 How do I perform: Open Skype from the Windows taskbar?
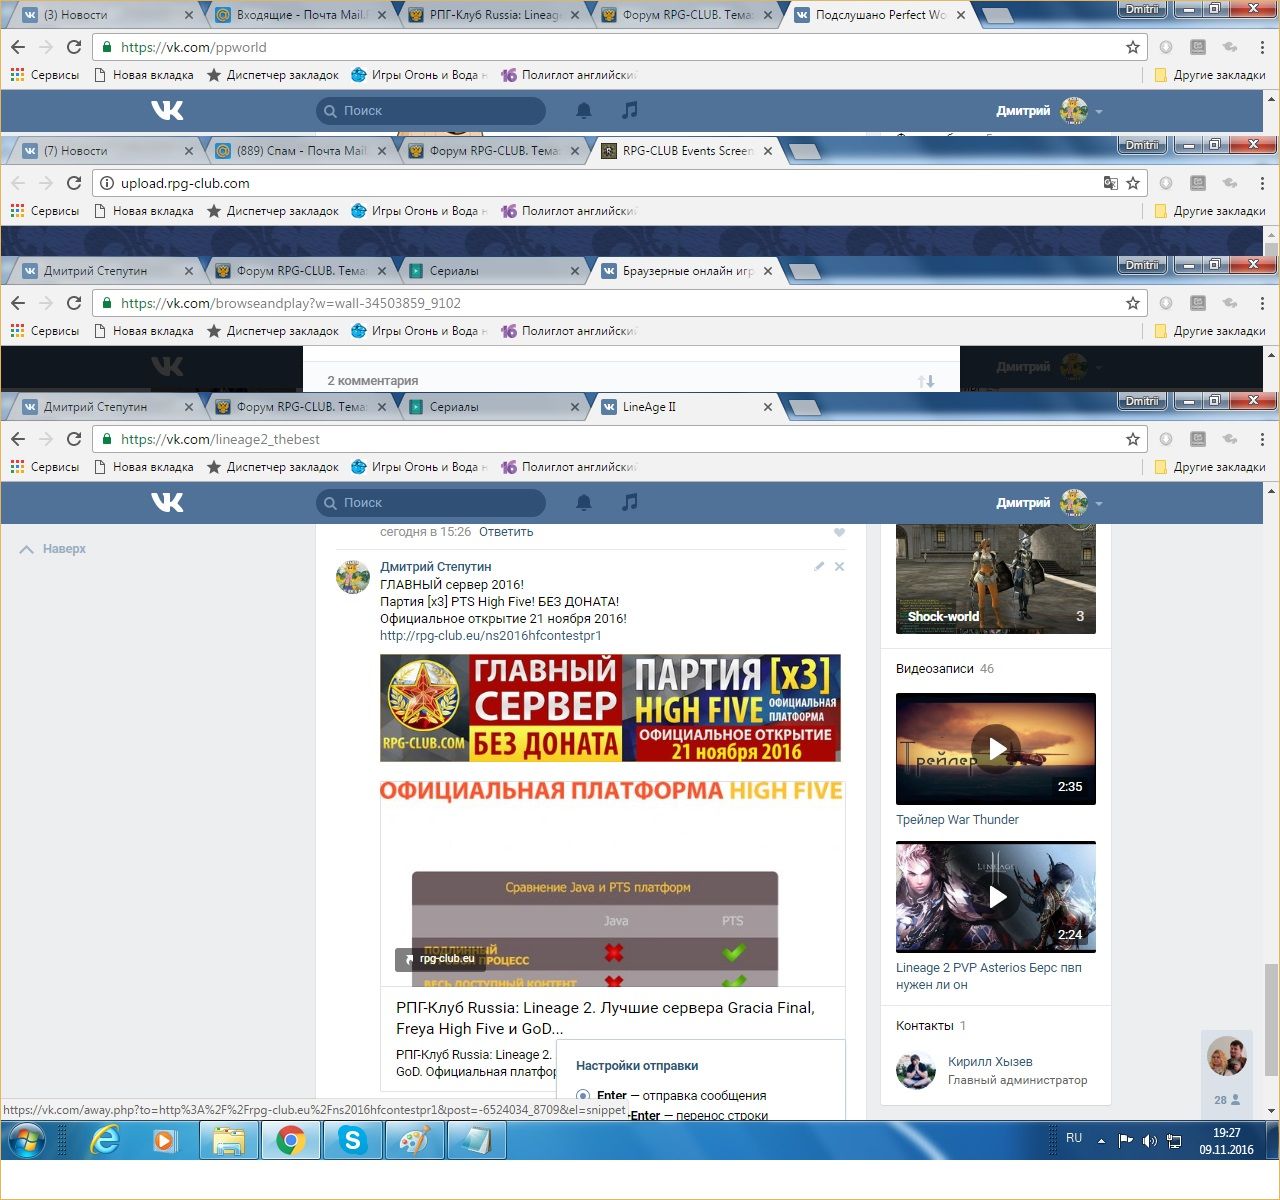[x=352, y=1140]
